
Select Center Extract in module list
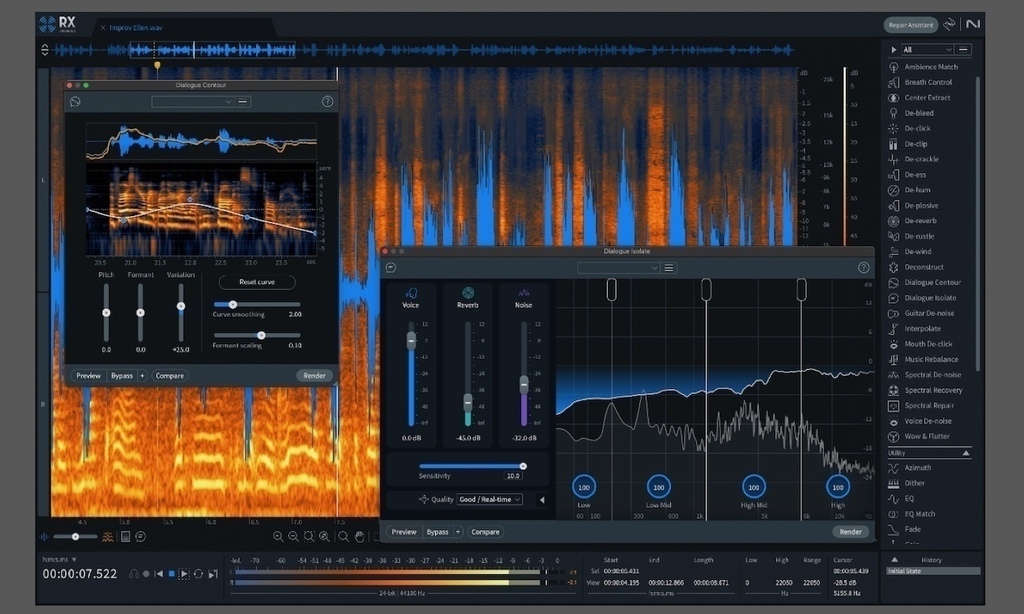point(920,97)
